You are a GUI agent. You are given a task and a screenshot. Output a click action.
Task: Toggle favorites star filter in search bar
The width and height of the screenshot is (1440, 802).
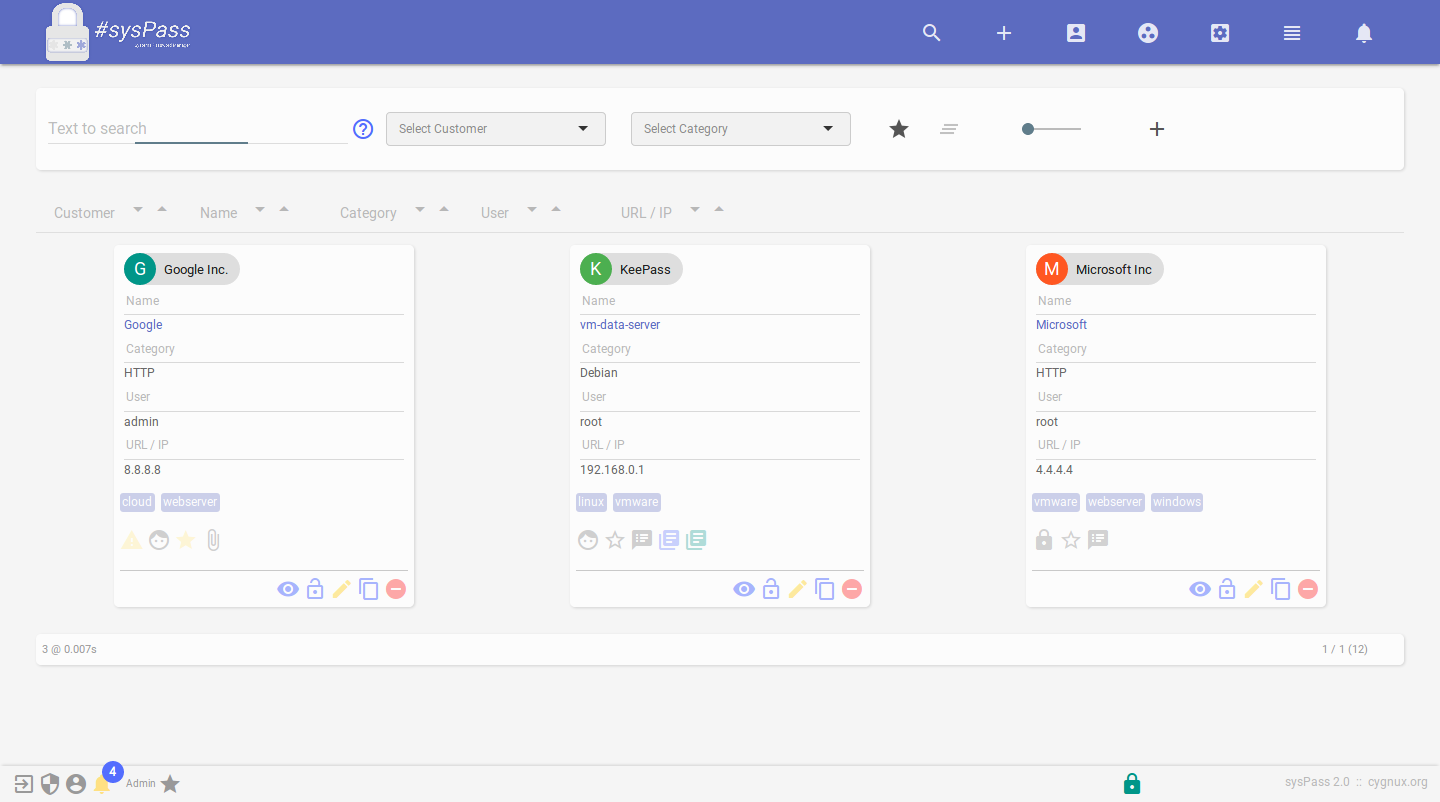[x=899, y=129]
